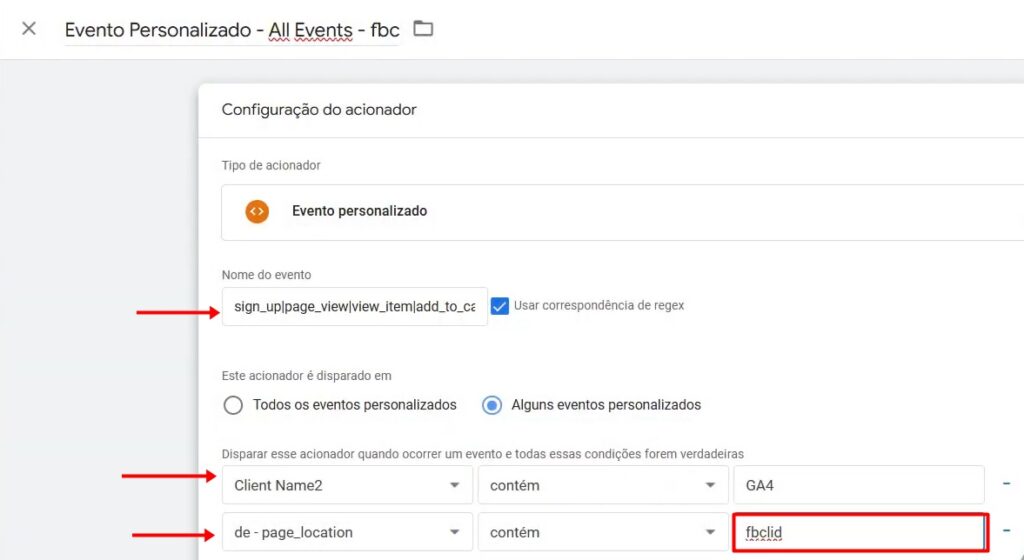The height and width of the screenshot is (560, 1024).
Task: Select Alguns eventos personalizados radio button
Action: [492, 405]
